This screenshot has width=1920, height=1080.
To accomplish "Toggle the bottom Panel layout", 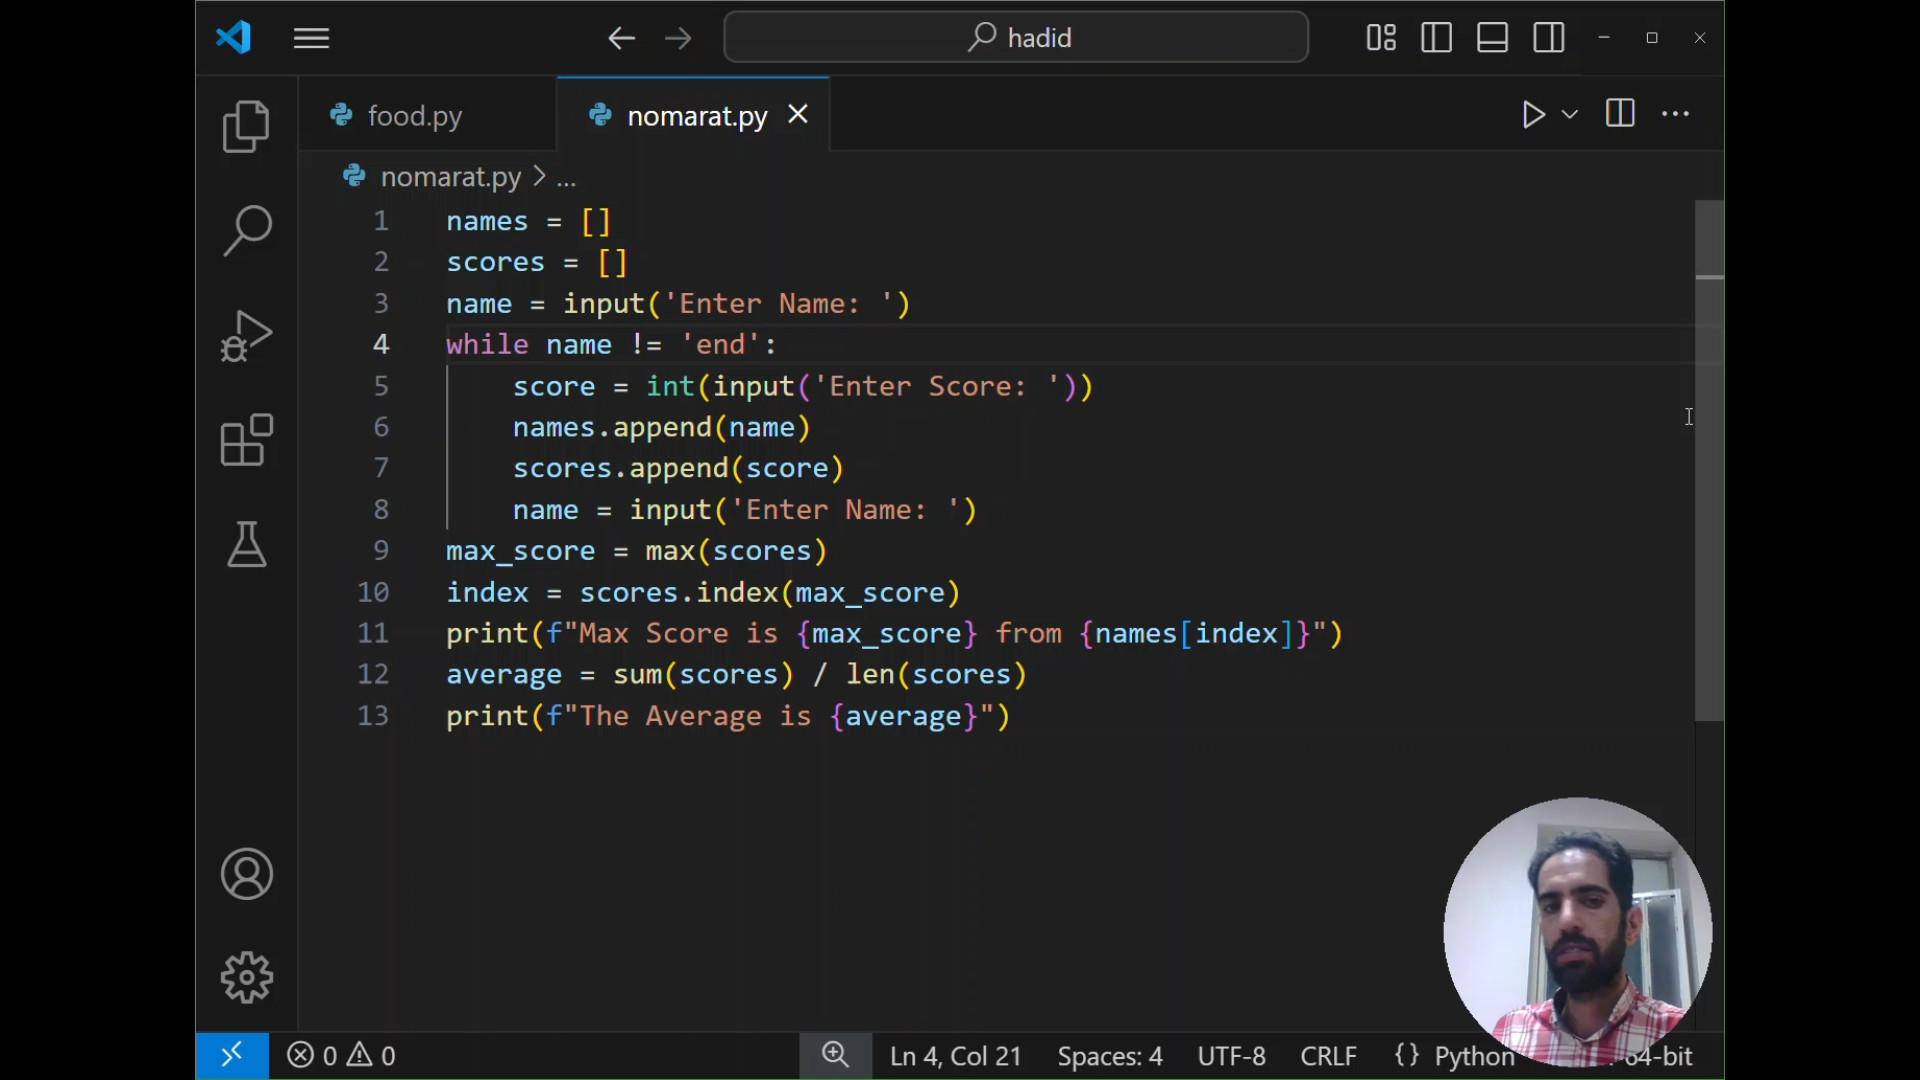I will tap(1492, 38).
